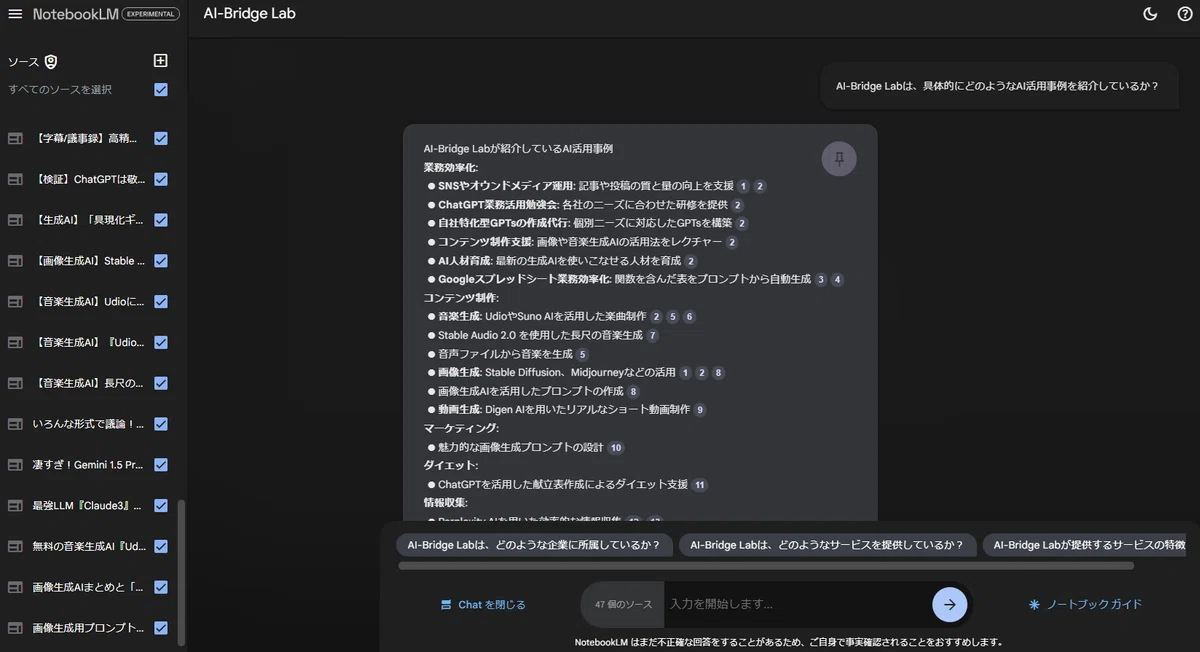The width and height of the screenshot is (1200, 652).
Task: Open citation 3 on Googleスプレッドシート line
Action: coord(821,280)
